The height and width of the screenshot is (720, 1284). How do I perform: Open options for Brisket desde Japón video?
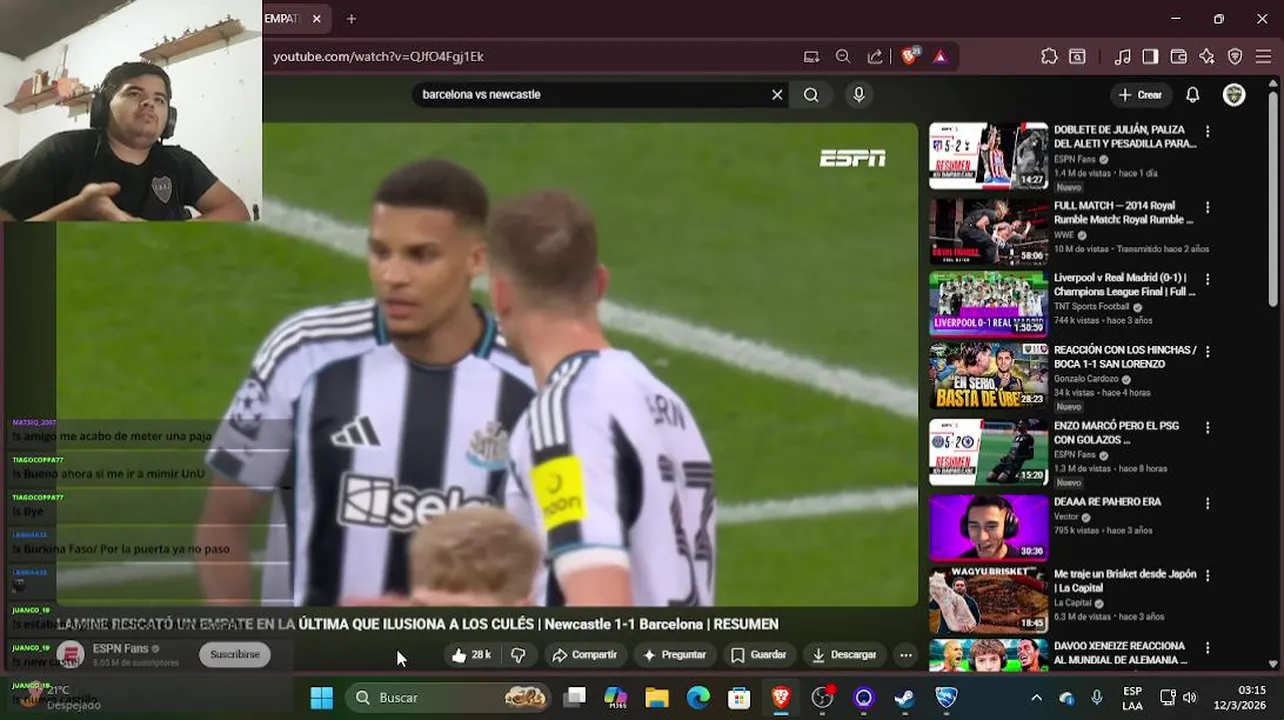(x=1207, y=575)
